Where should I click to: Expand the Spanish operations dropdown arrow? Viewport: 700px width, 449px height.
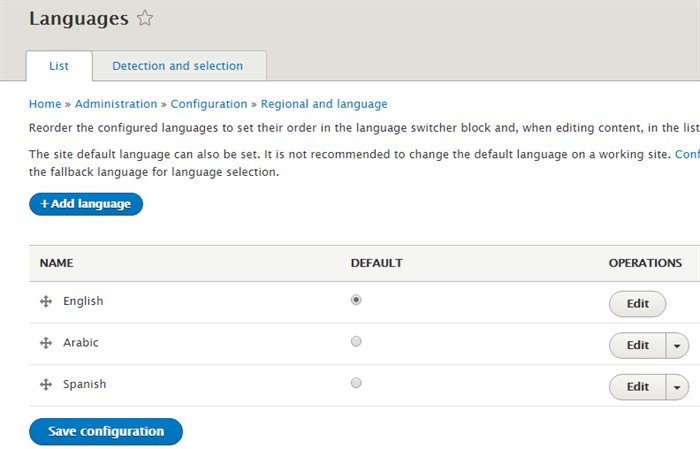[678, 387]
